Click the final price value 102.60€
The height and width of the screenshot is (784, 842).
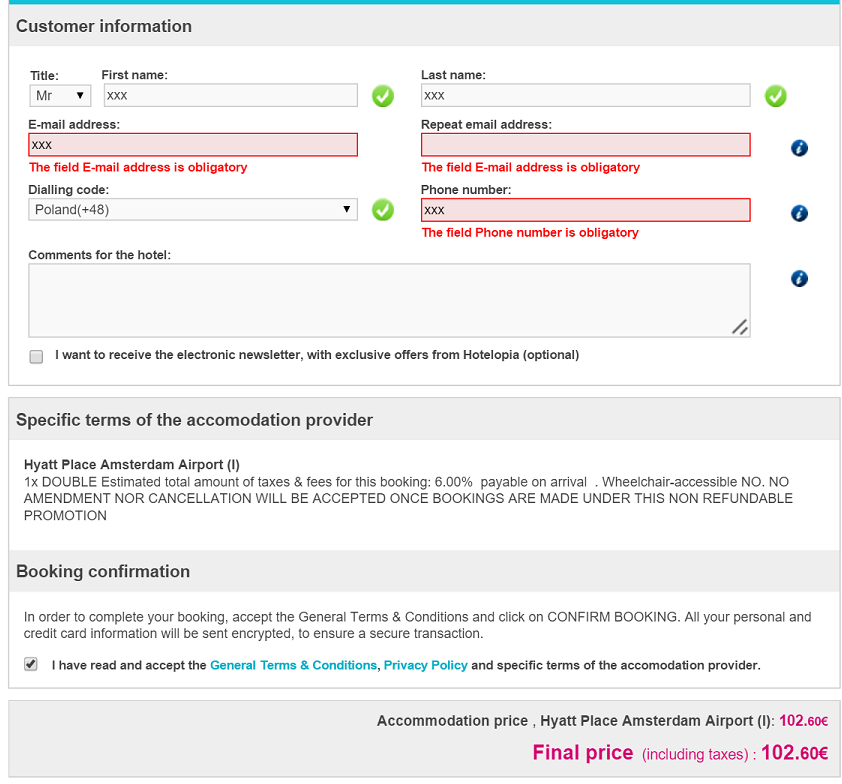point(794,753)
